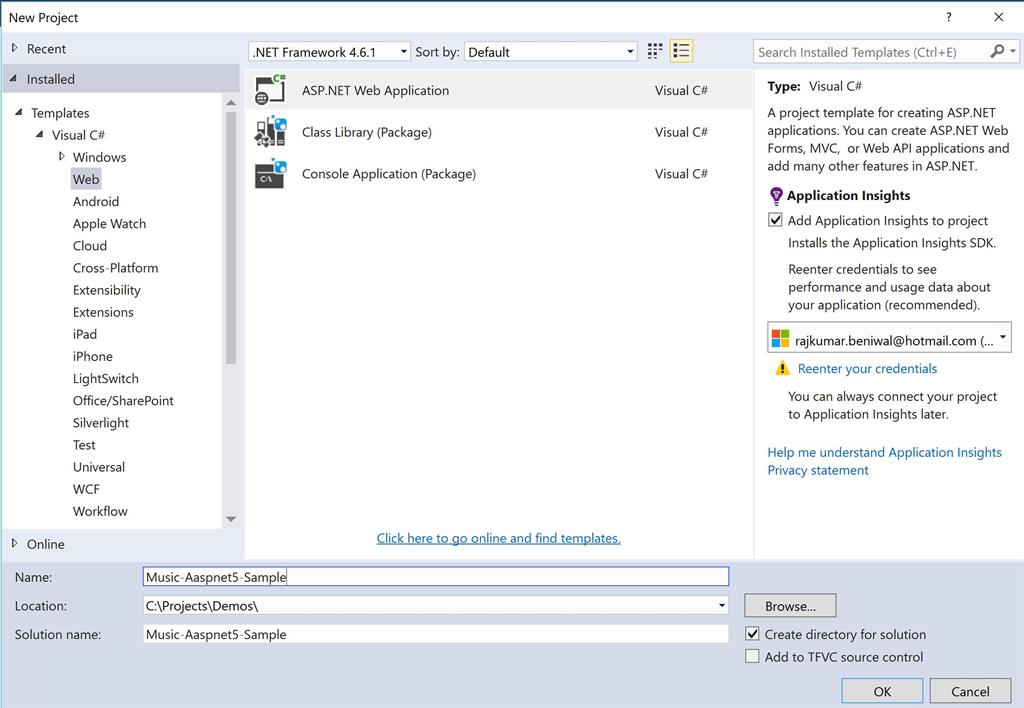
Task: Select the Test category
Action: 84,445
